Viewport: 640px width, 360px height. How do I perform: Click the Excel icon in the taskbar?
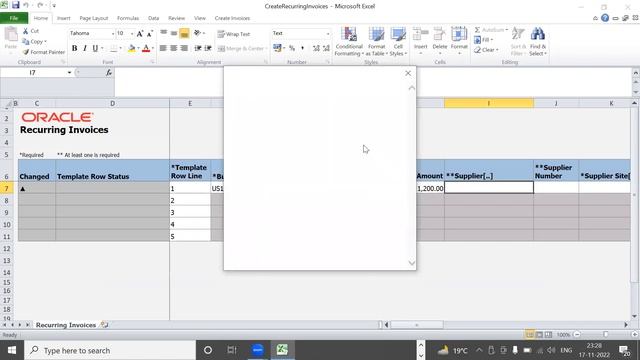coord(282,350)
